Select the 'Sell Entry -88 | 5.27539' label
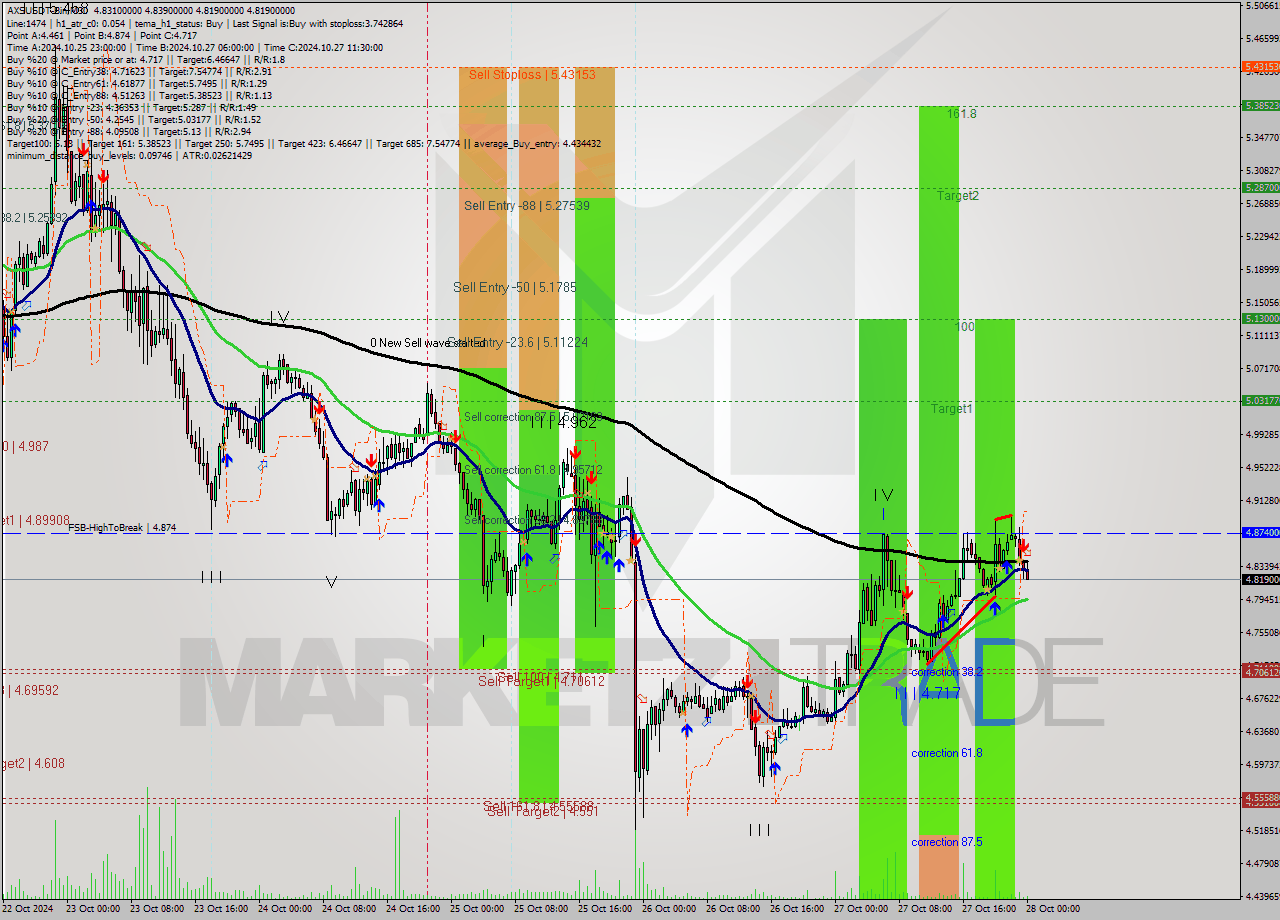Screen dimensions: 1280x920 527,206
